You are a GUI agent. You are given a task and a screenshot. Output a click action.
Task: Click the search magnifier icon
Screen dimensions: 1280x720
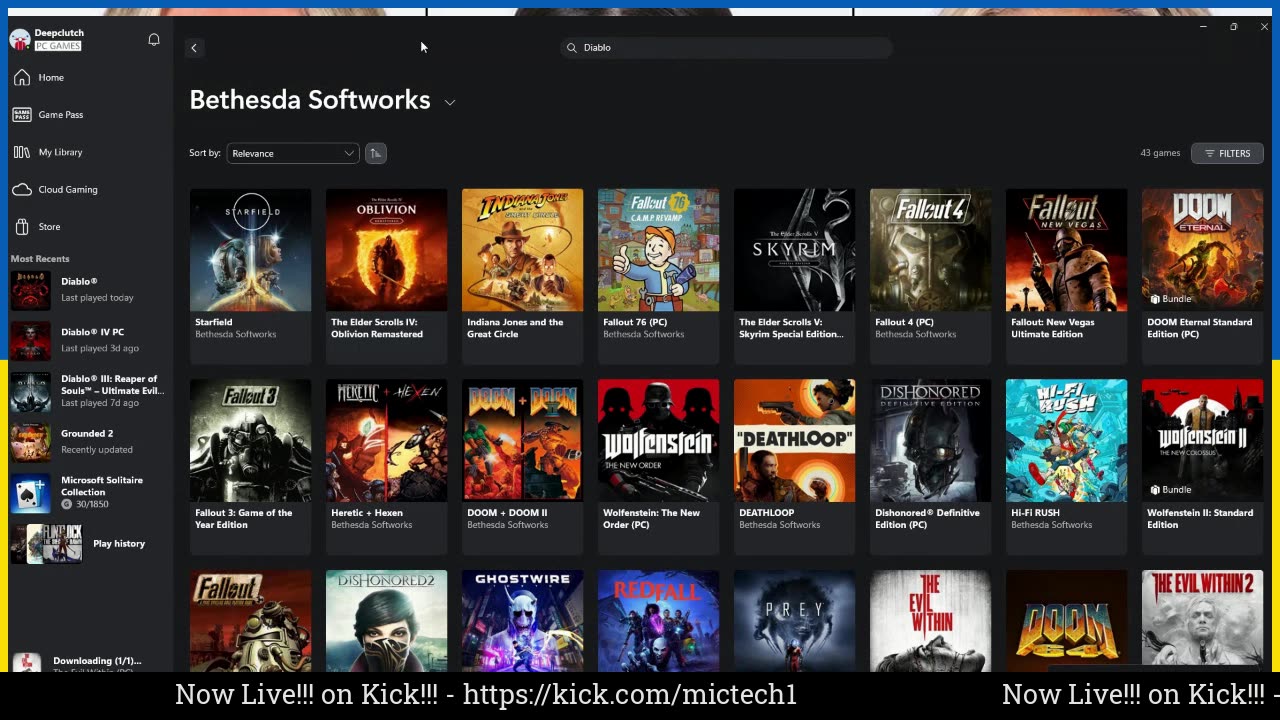(572, 48)
